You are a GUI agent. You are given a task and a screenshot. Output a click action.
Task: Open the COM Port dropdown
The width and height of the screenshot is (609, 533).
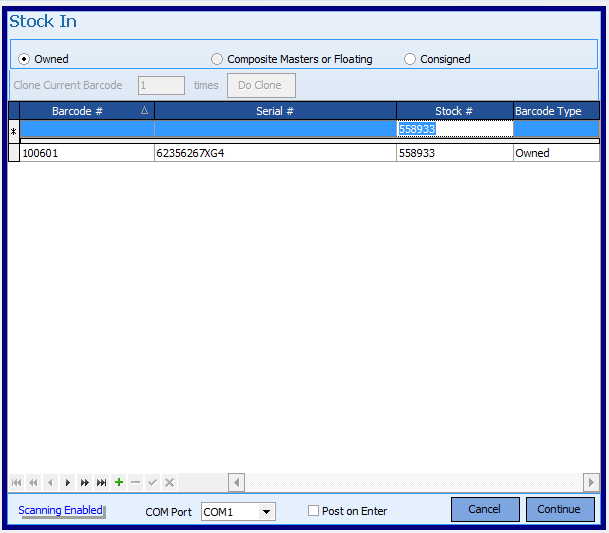tap(266, 512)
